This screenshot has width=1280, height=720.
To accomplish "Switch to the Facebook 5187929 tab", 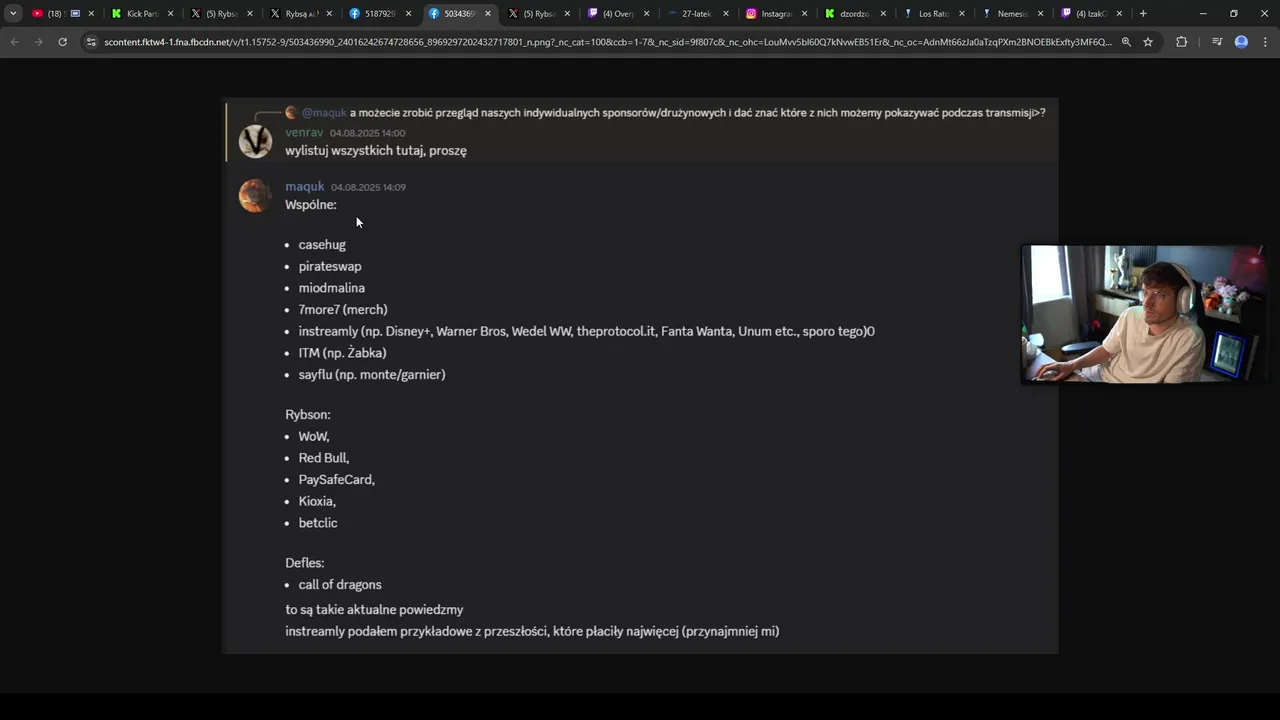I will click(x=381, y=14).
